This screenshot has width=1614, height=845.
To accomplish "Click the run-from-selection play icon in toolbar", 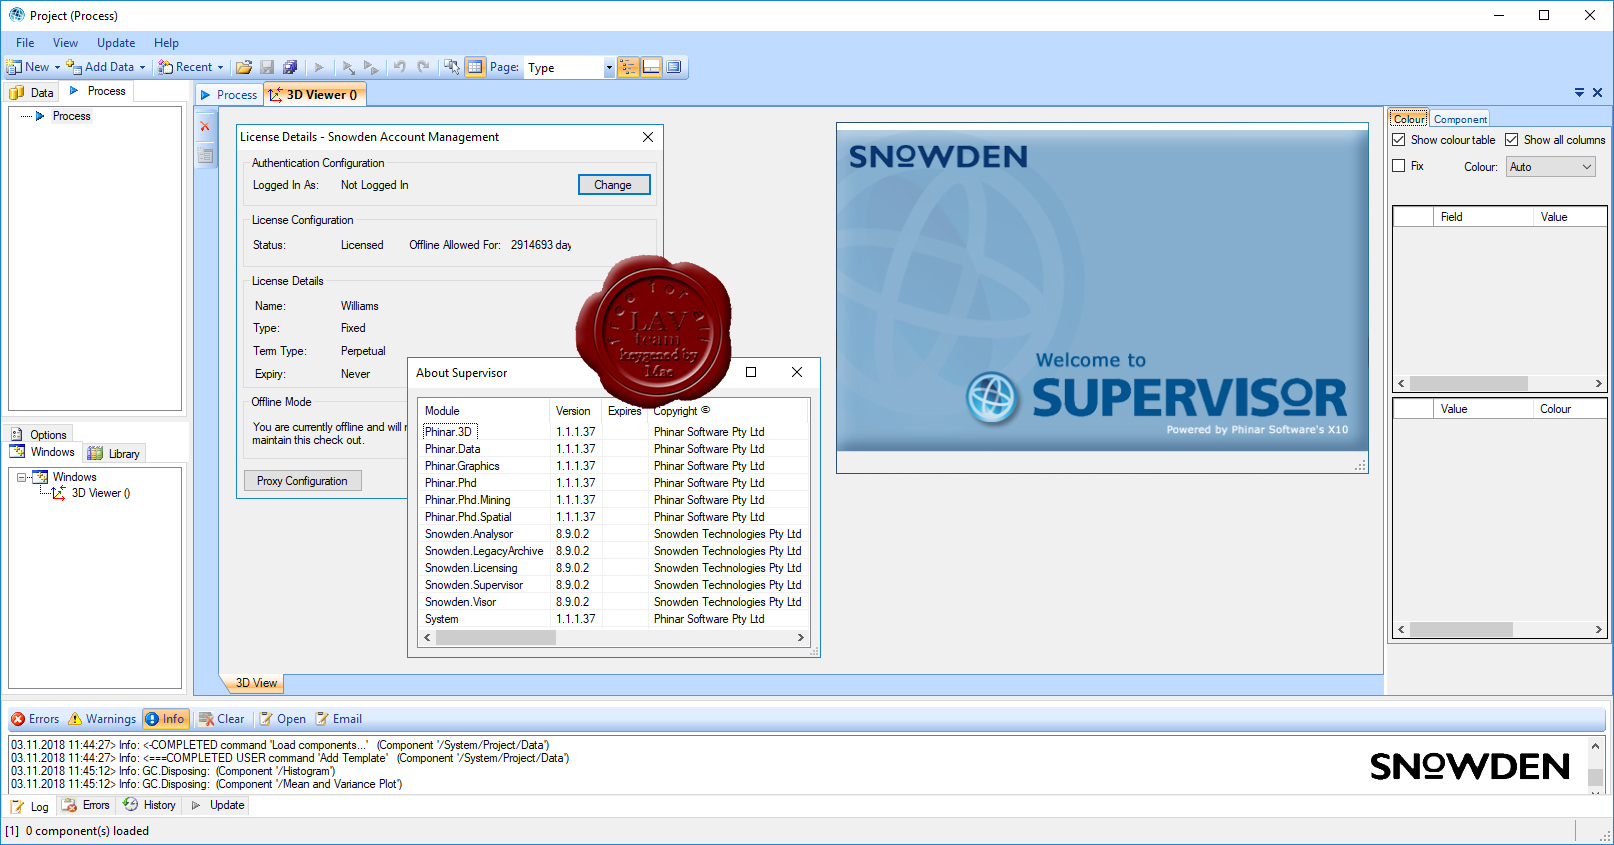I will pos(371,67).
